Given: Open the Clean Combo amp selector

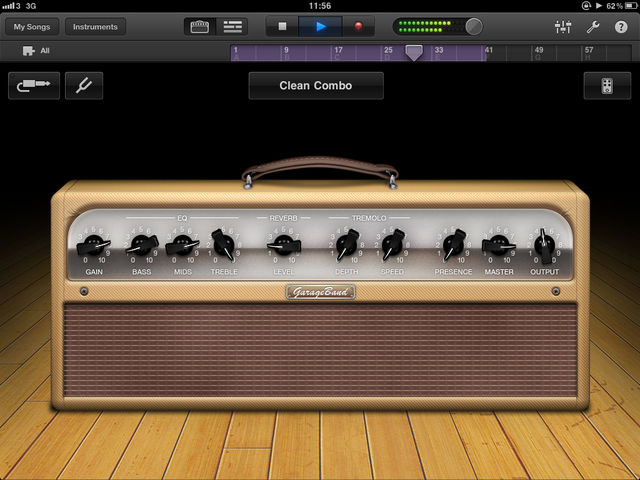Looking at the screenshot, I should (316, 86).
